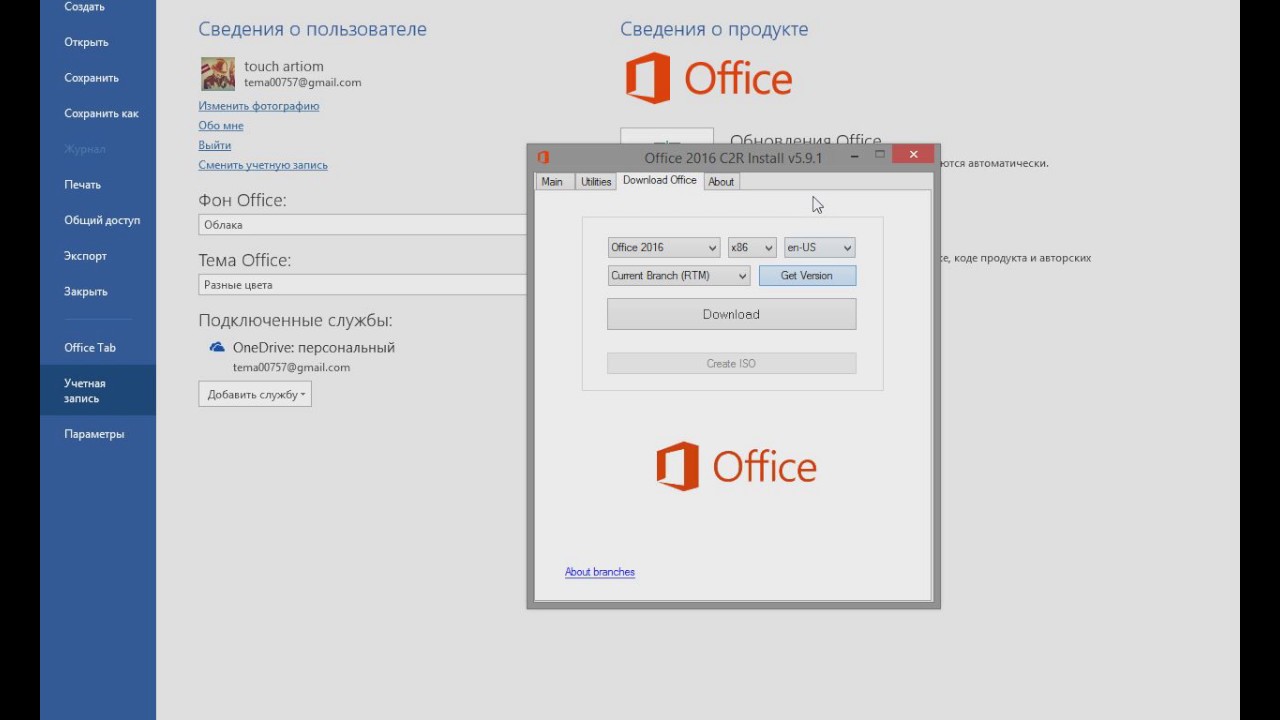Minimize the Office 2016 C2R Install window
The image size is (1280, 720).
[x=855, y=156]
